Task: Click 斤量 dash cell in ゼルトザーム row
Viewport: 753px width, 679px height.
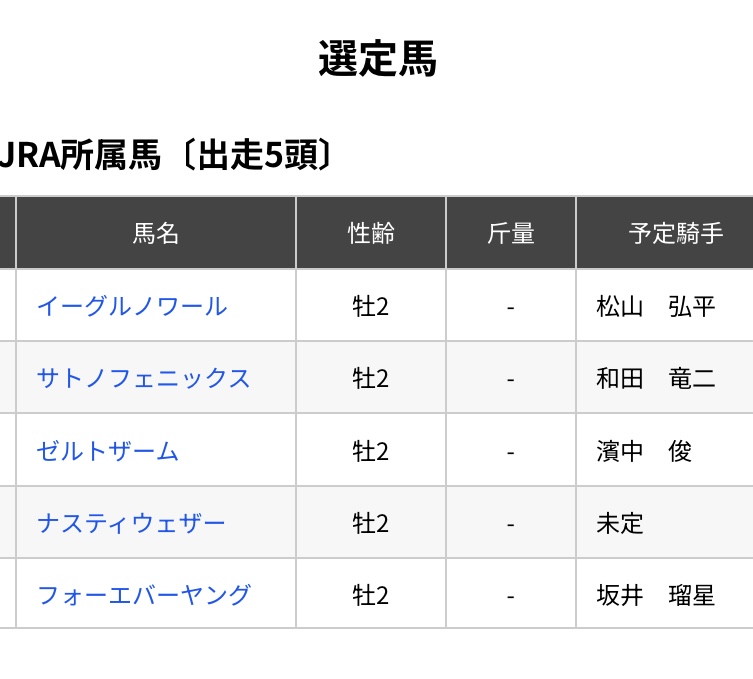Action: (511, 451)
